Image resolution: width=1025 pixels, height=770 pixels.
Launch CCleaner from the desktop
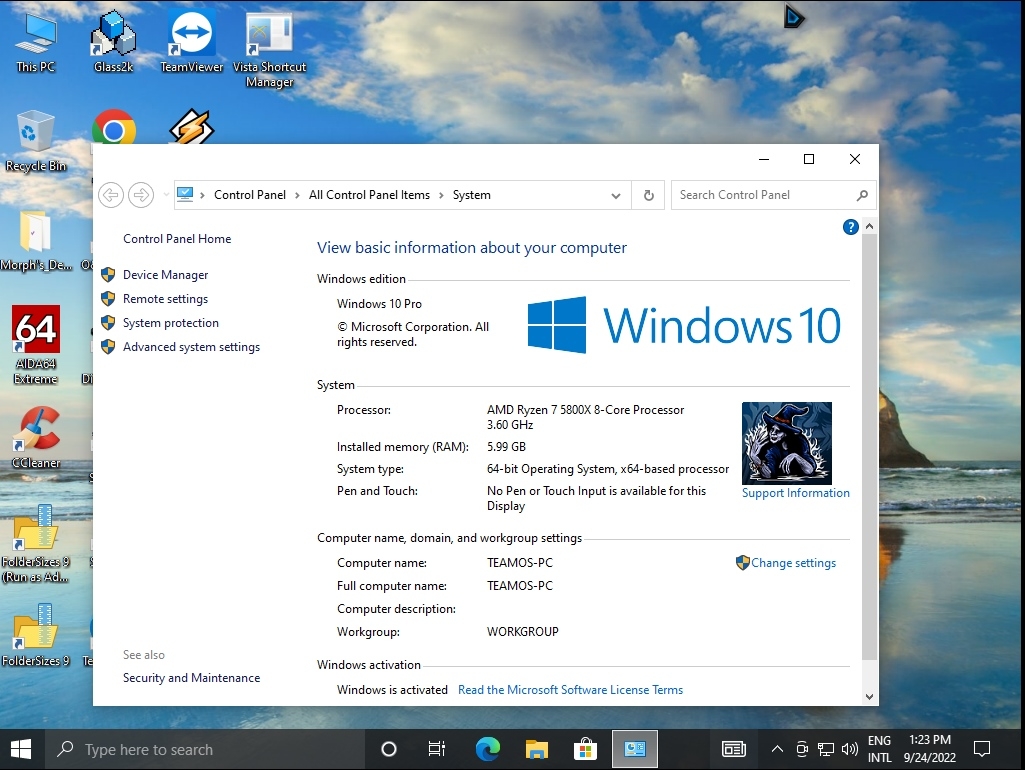pyautogui.click(x=36, y=437)
